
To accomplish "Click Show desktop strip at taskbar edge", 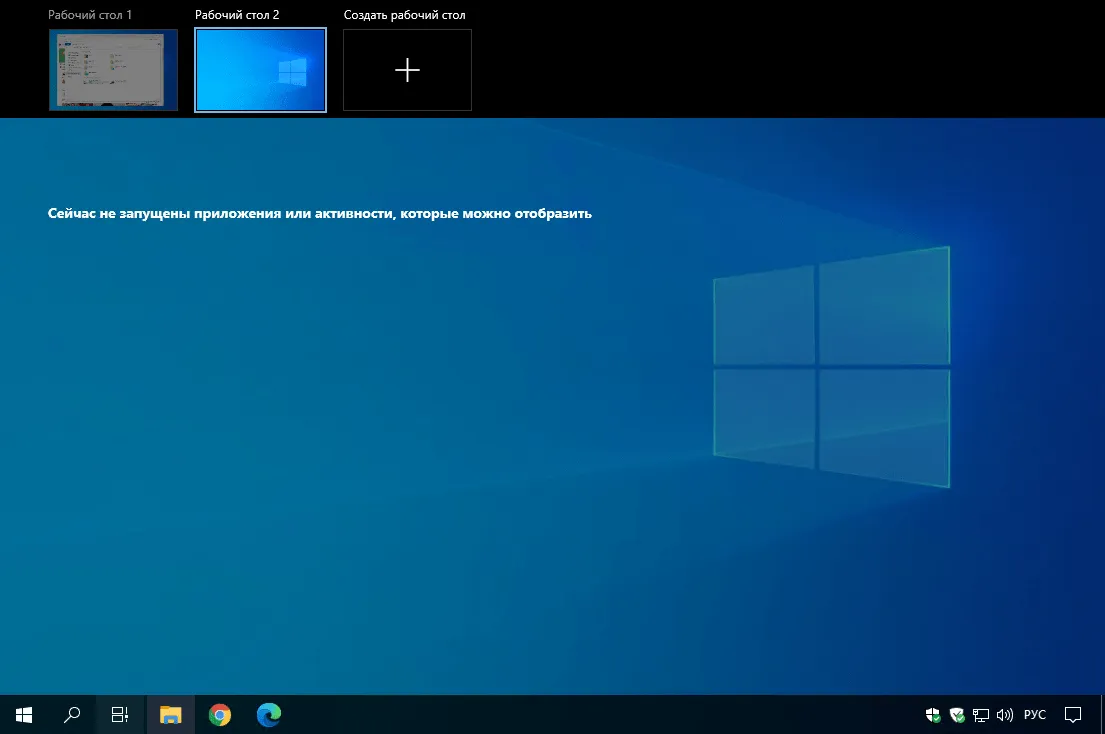I will pos(1102,715).
